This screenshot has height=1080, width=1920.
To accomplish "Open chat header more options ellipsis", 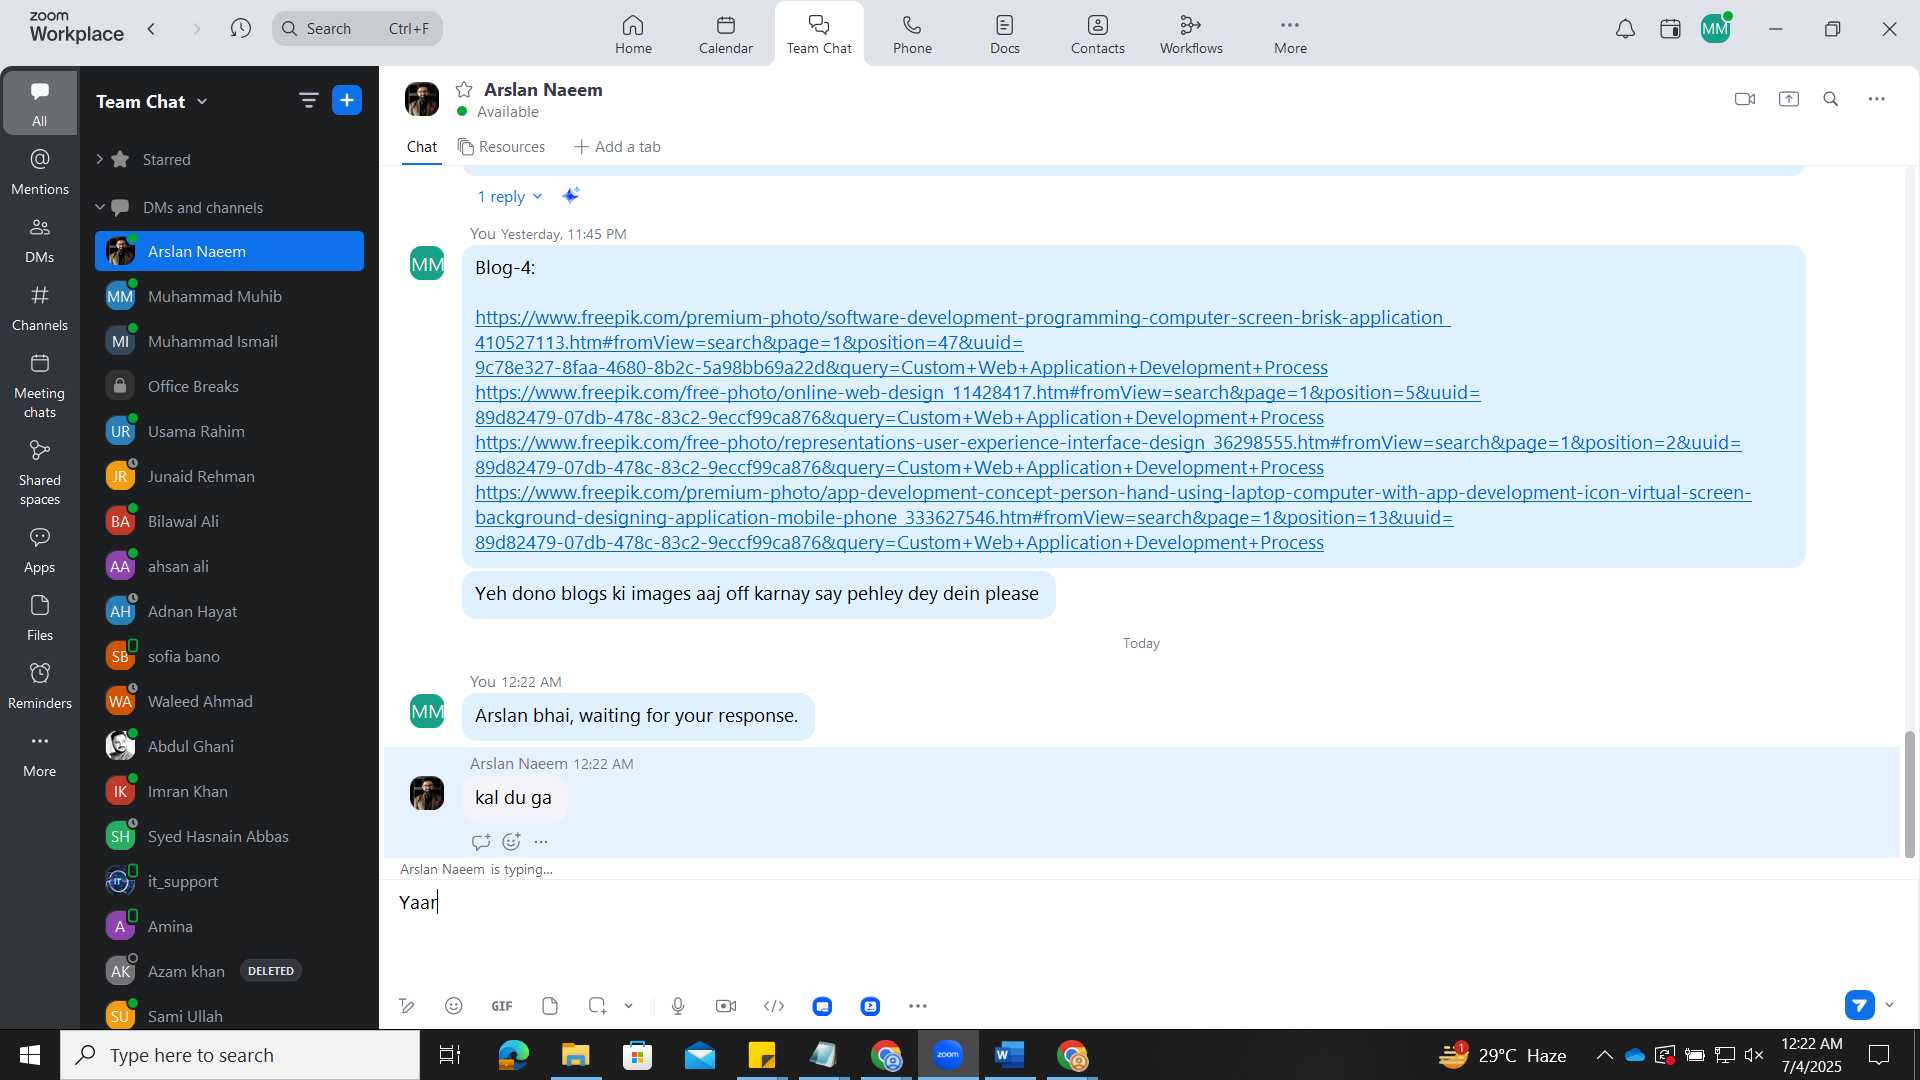I will [1877, 99].
